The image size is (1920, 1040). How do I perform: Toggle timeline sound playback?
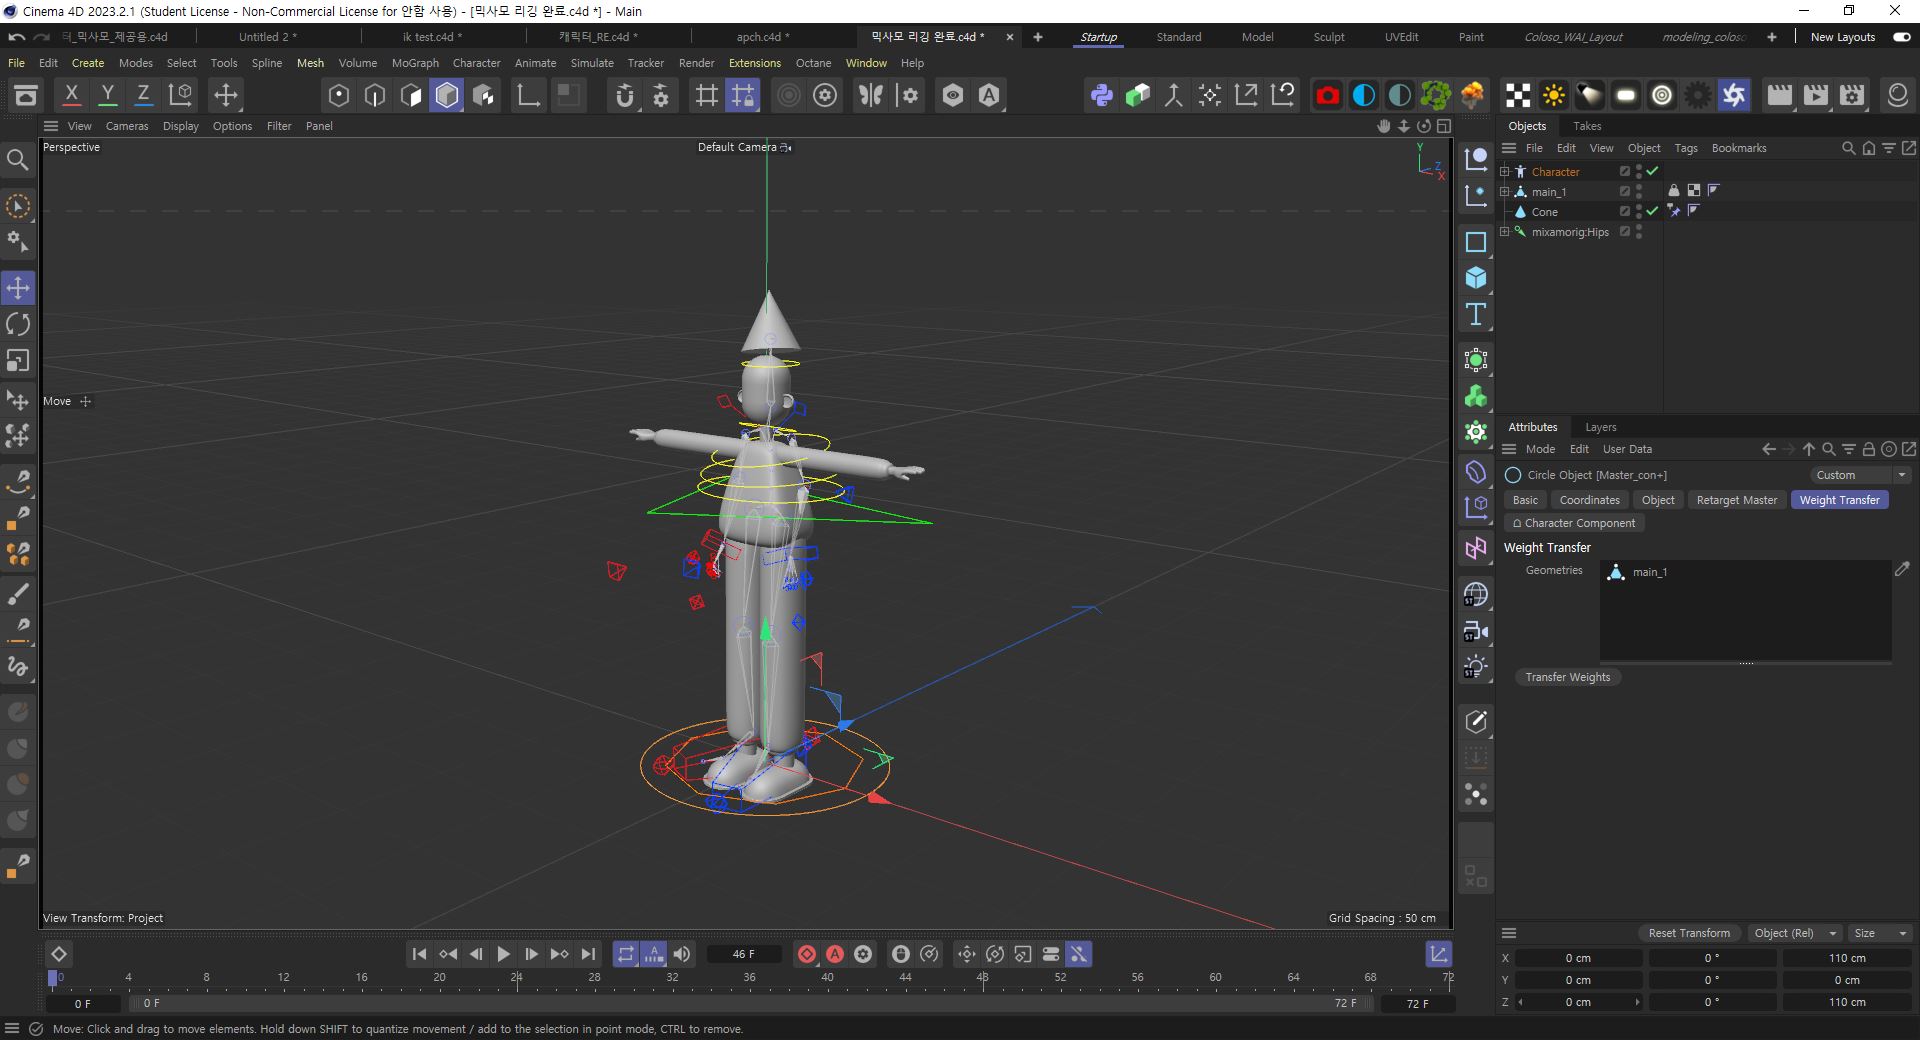(x=682, y=954)
